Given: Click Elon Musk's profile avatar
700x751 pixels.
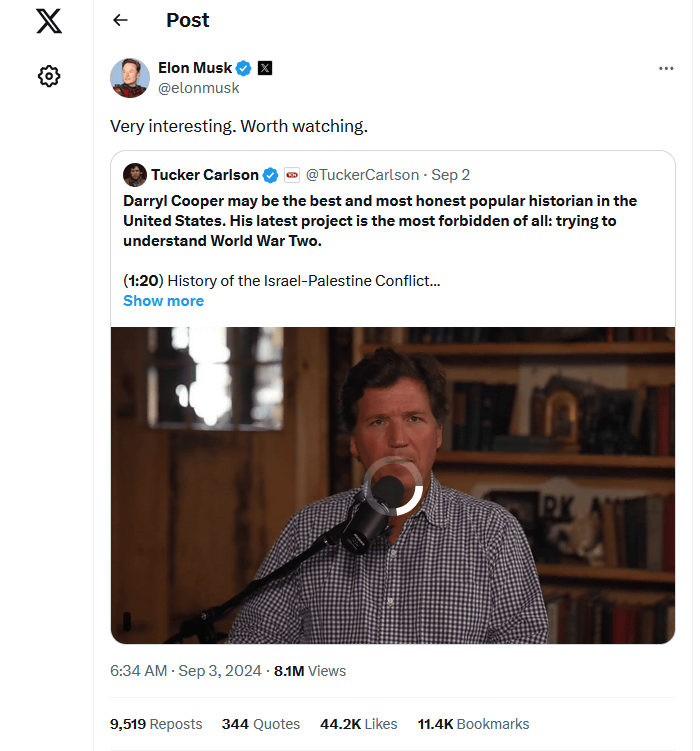Looking at the screenshot, I should click(130, 78).
